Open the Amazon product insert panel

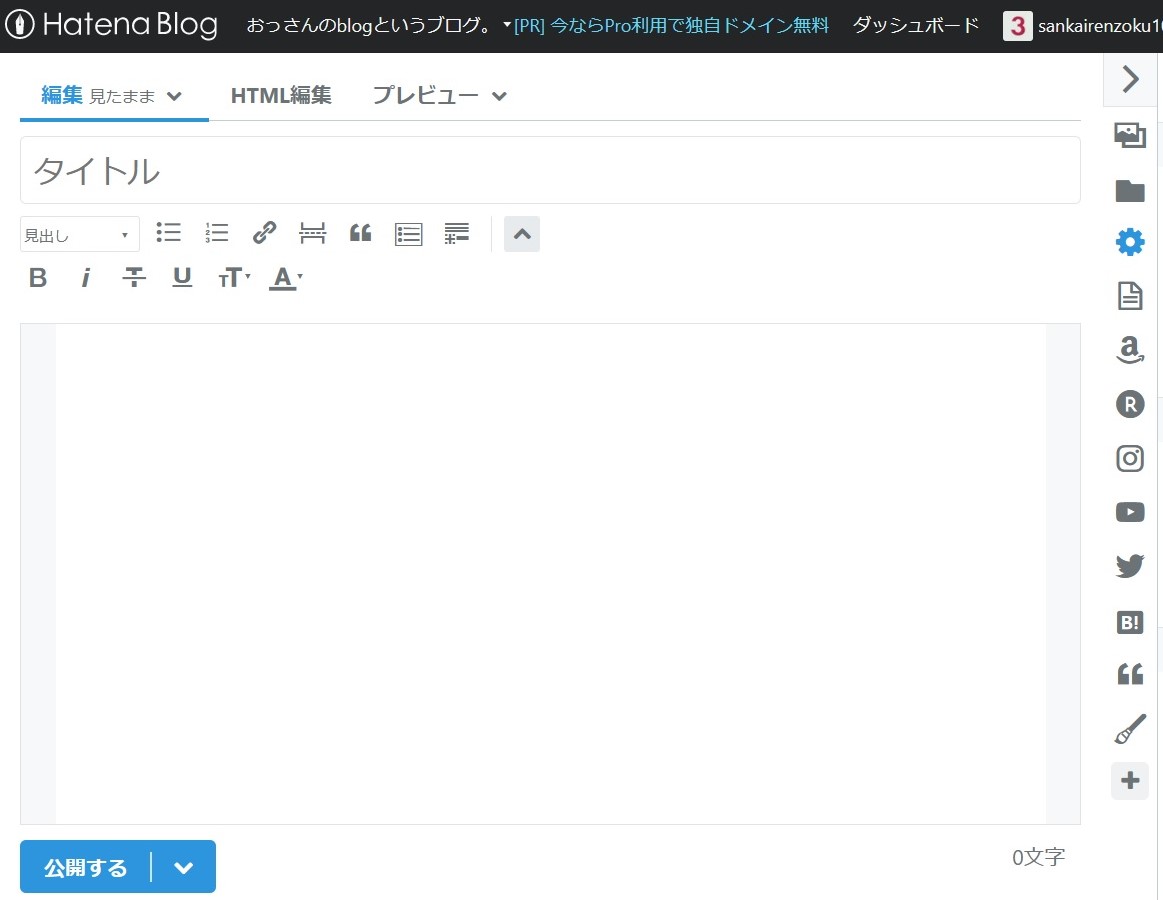click(1130, 349)
